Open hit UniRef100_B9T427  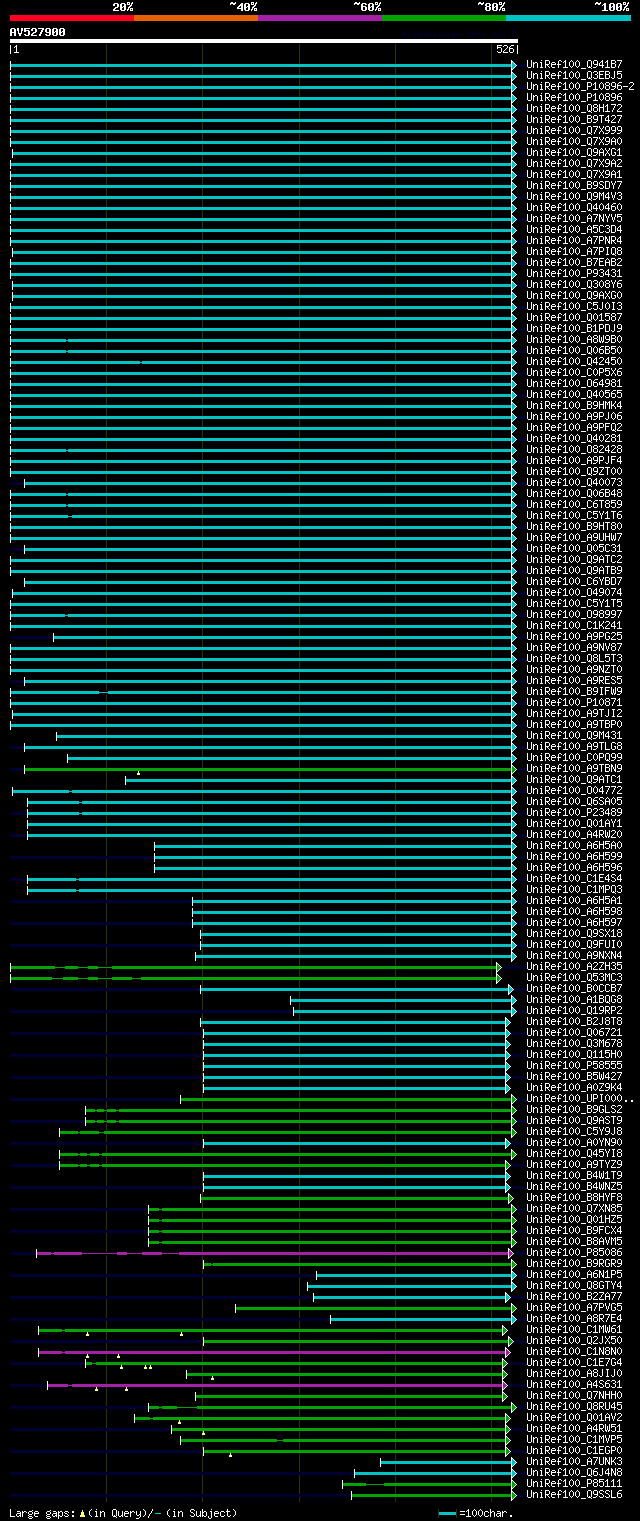574,120
